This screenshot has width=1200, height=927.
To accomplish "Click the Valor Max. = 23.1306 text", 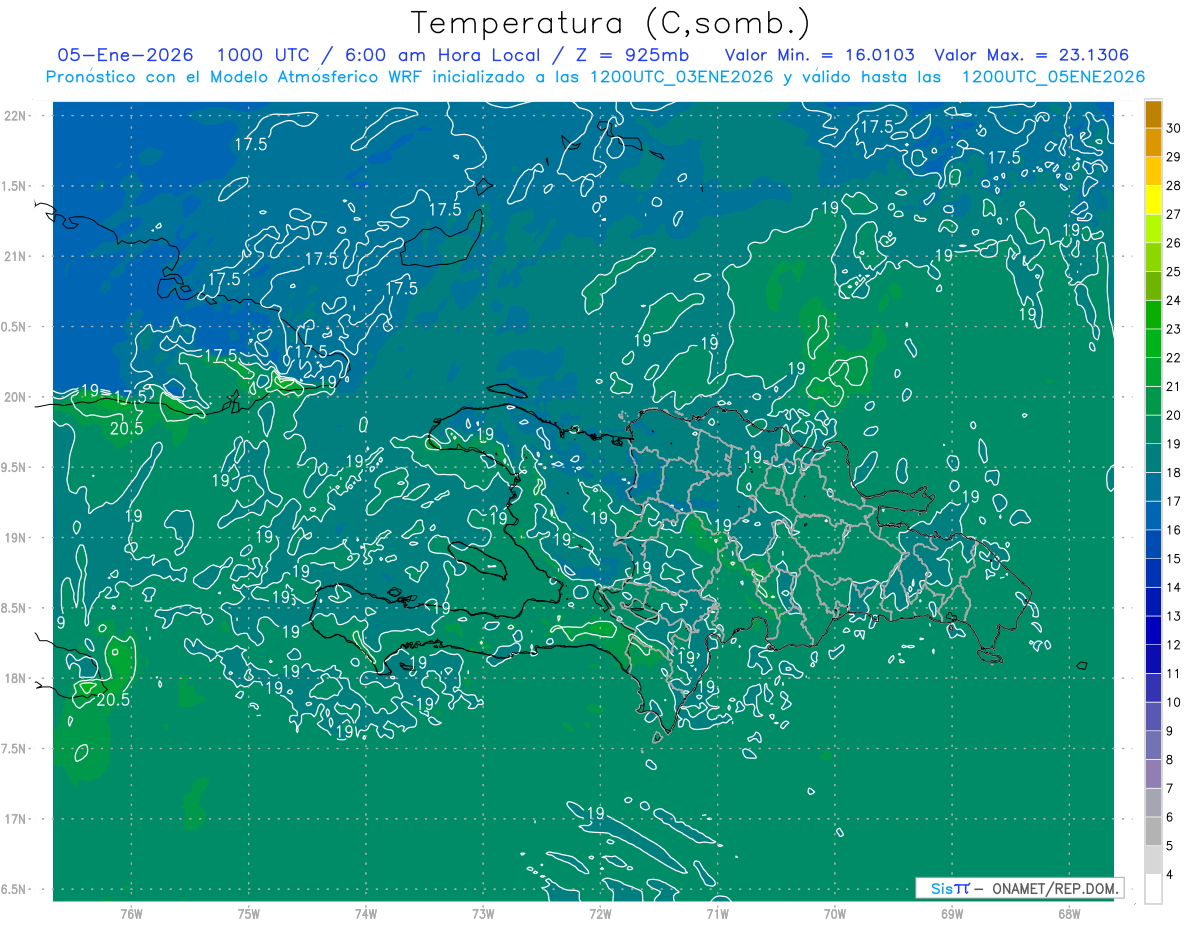I will [1032, 55].
